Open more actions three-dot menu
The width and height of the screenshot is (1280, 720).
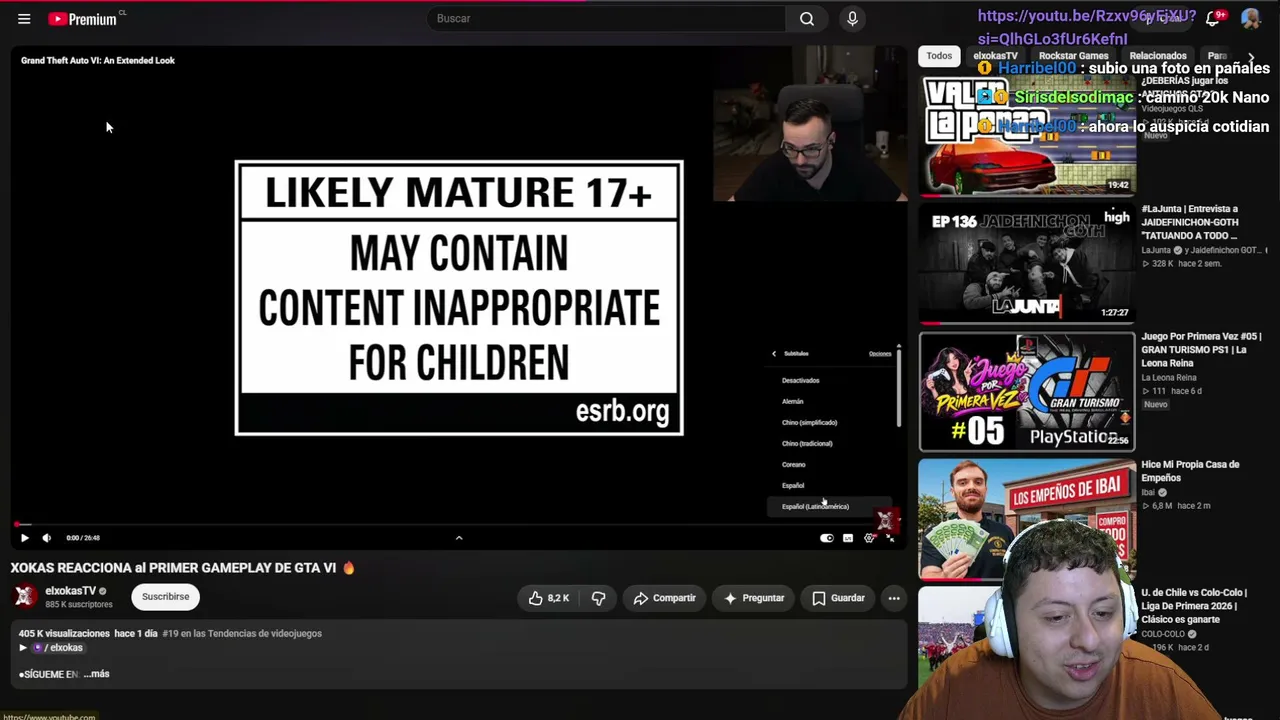[x=894, y=598]
